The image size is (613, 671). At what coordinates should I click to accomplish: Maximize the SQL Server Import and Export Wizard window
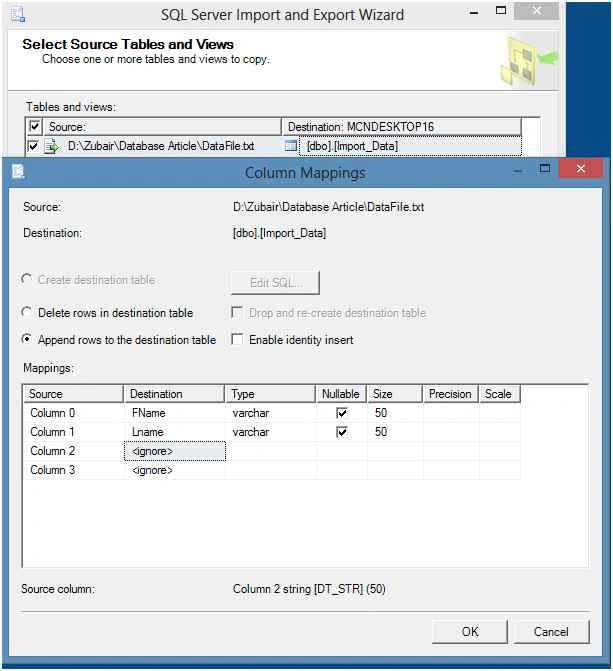(500, 10)
